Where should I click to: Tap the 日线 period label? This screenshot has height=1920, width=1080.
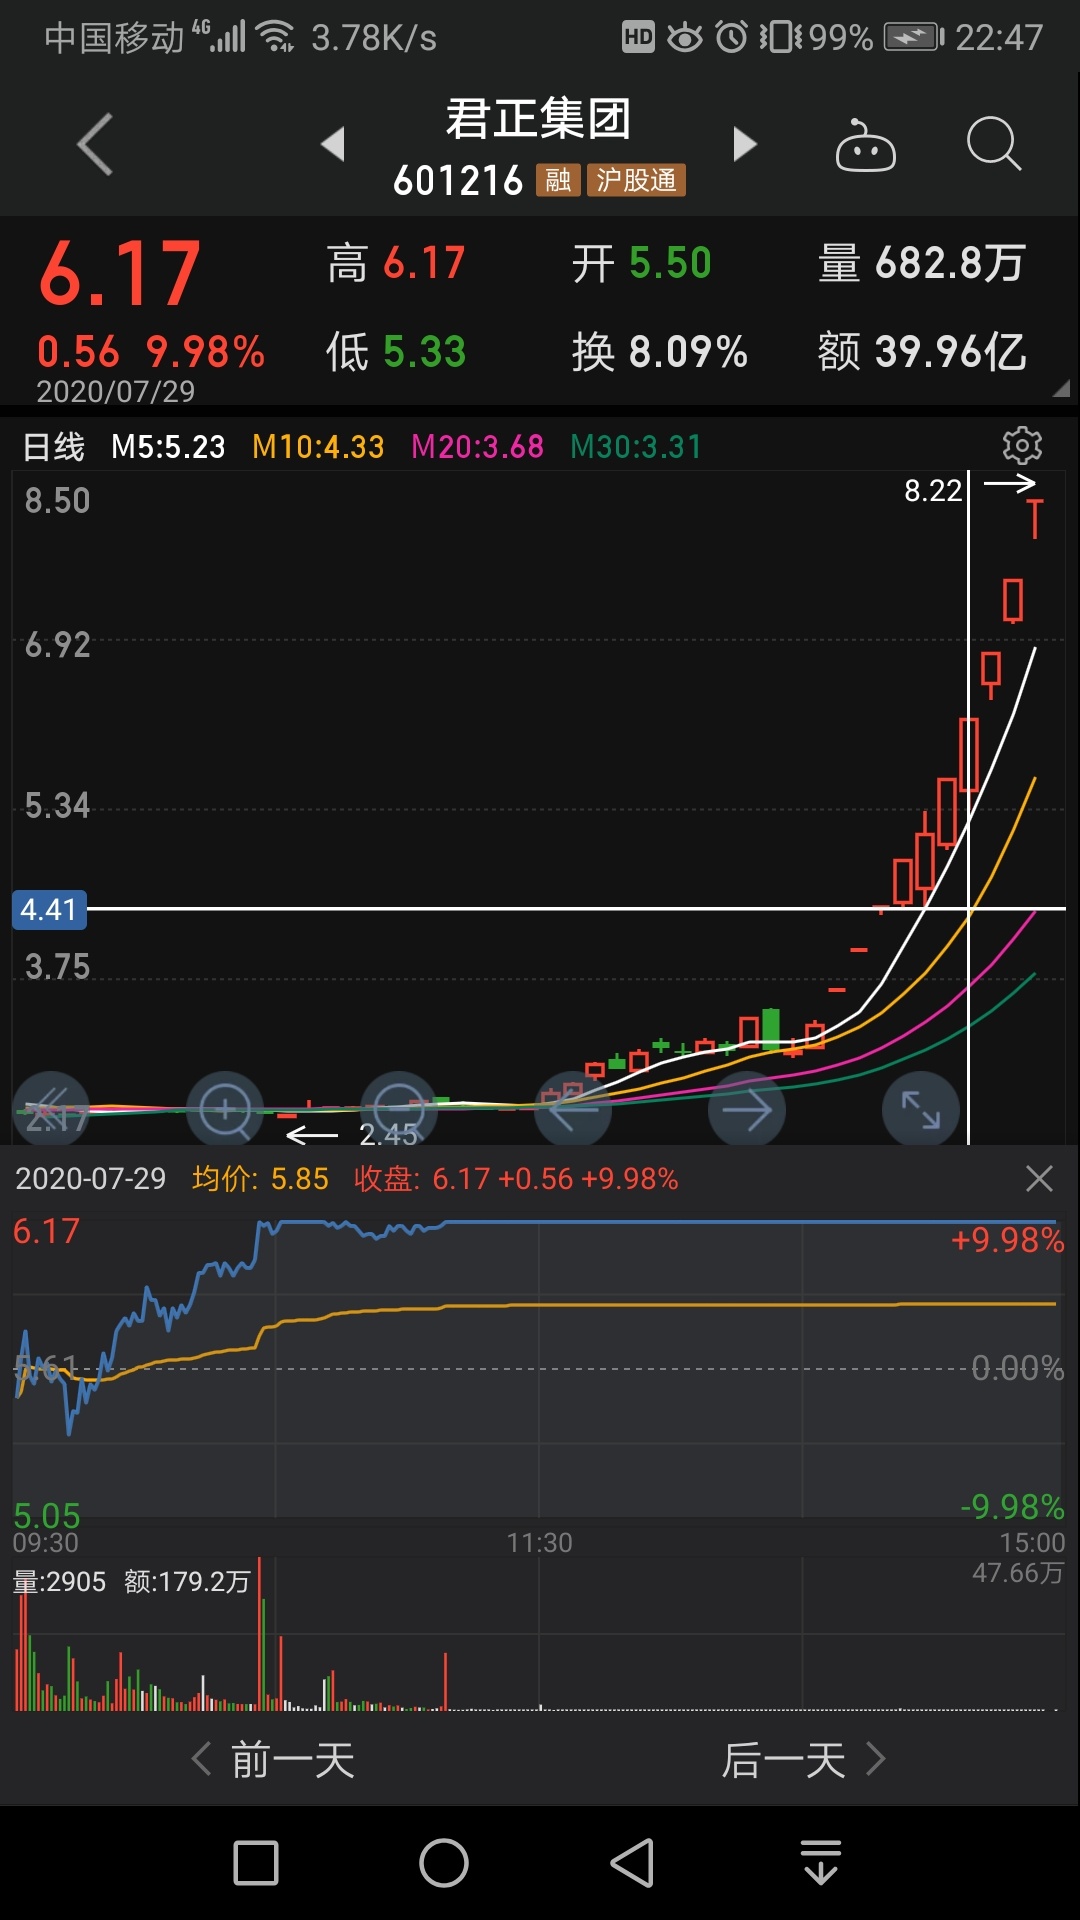pyautogui.click(x=54, y=446)
